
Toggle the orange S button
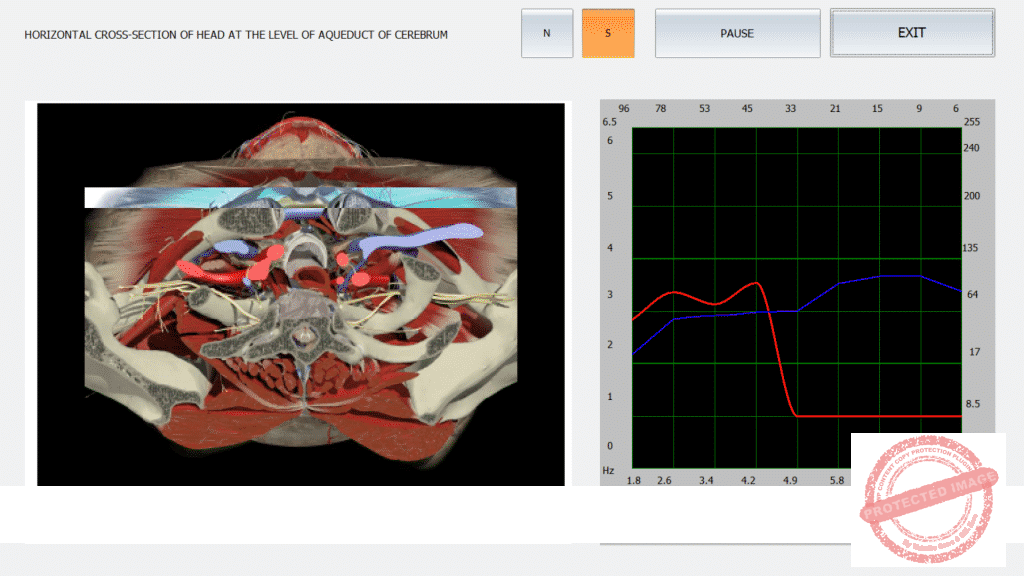coord(608,33)
